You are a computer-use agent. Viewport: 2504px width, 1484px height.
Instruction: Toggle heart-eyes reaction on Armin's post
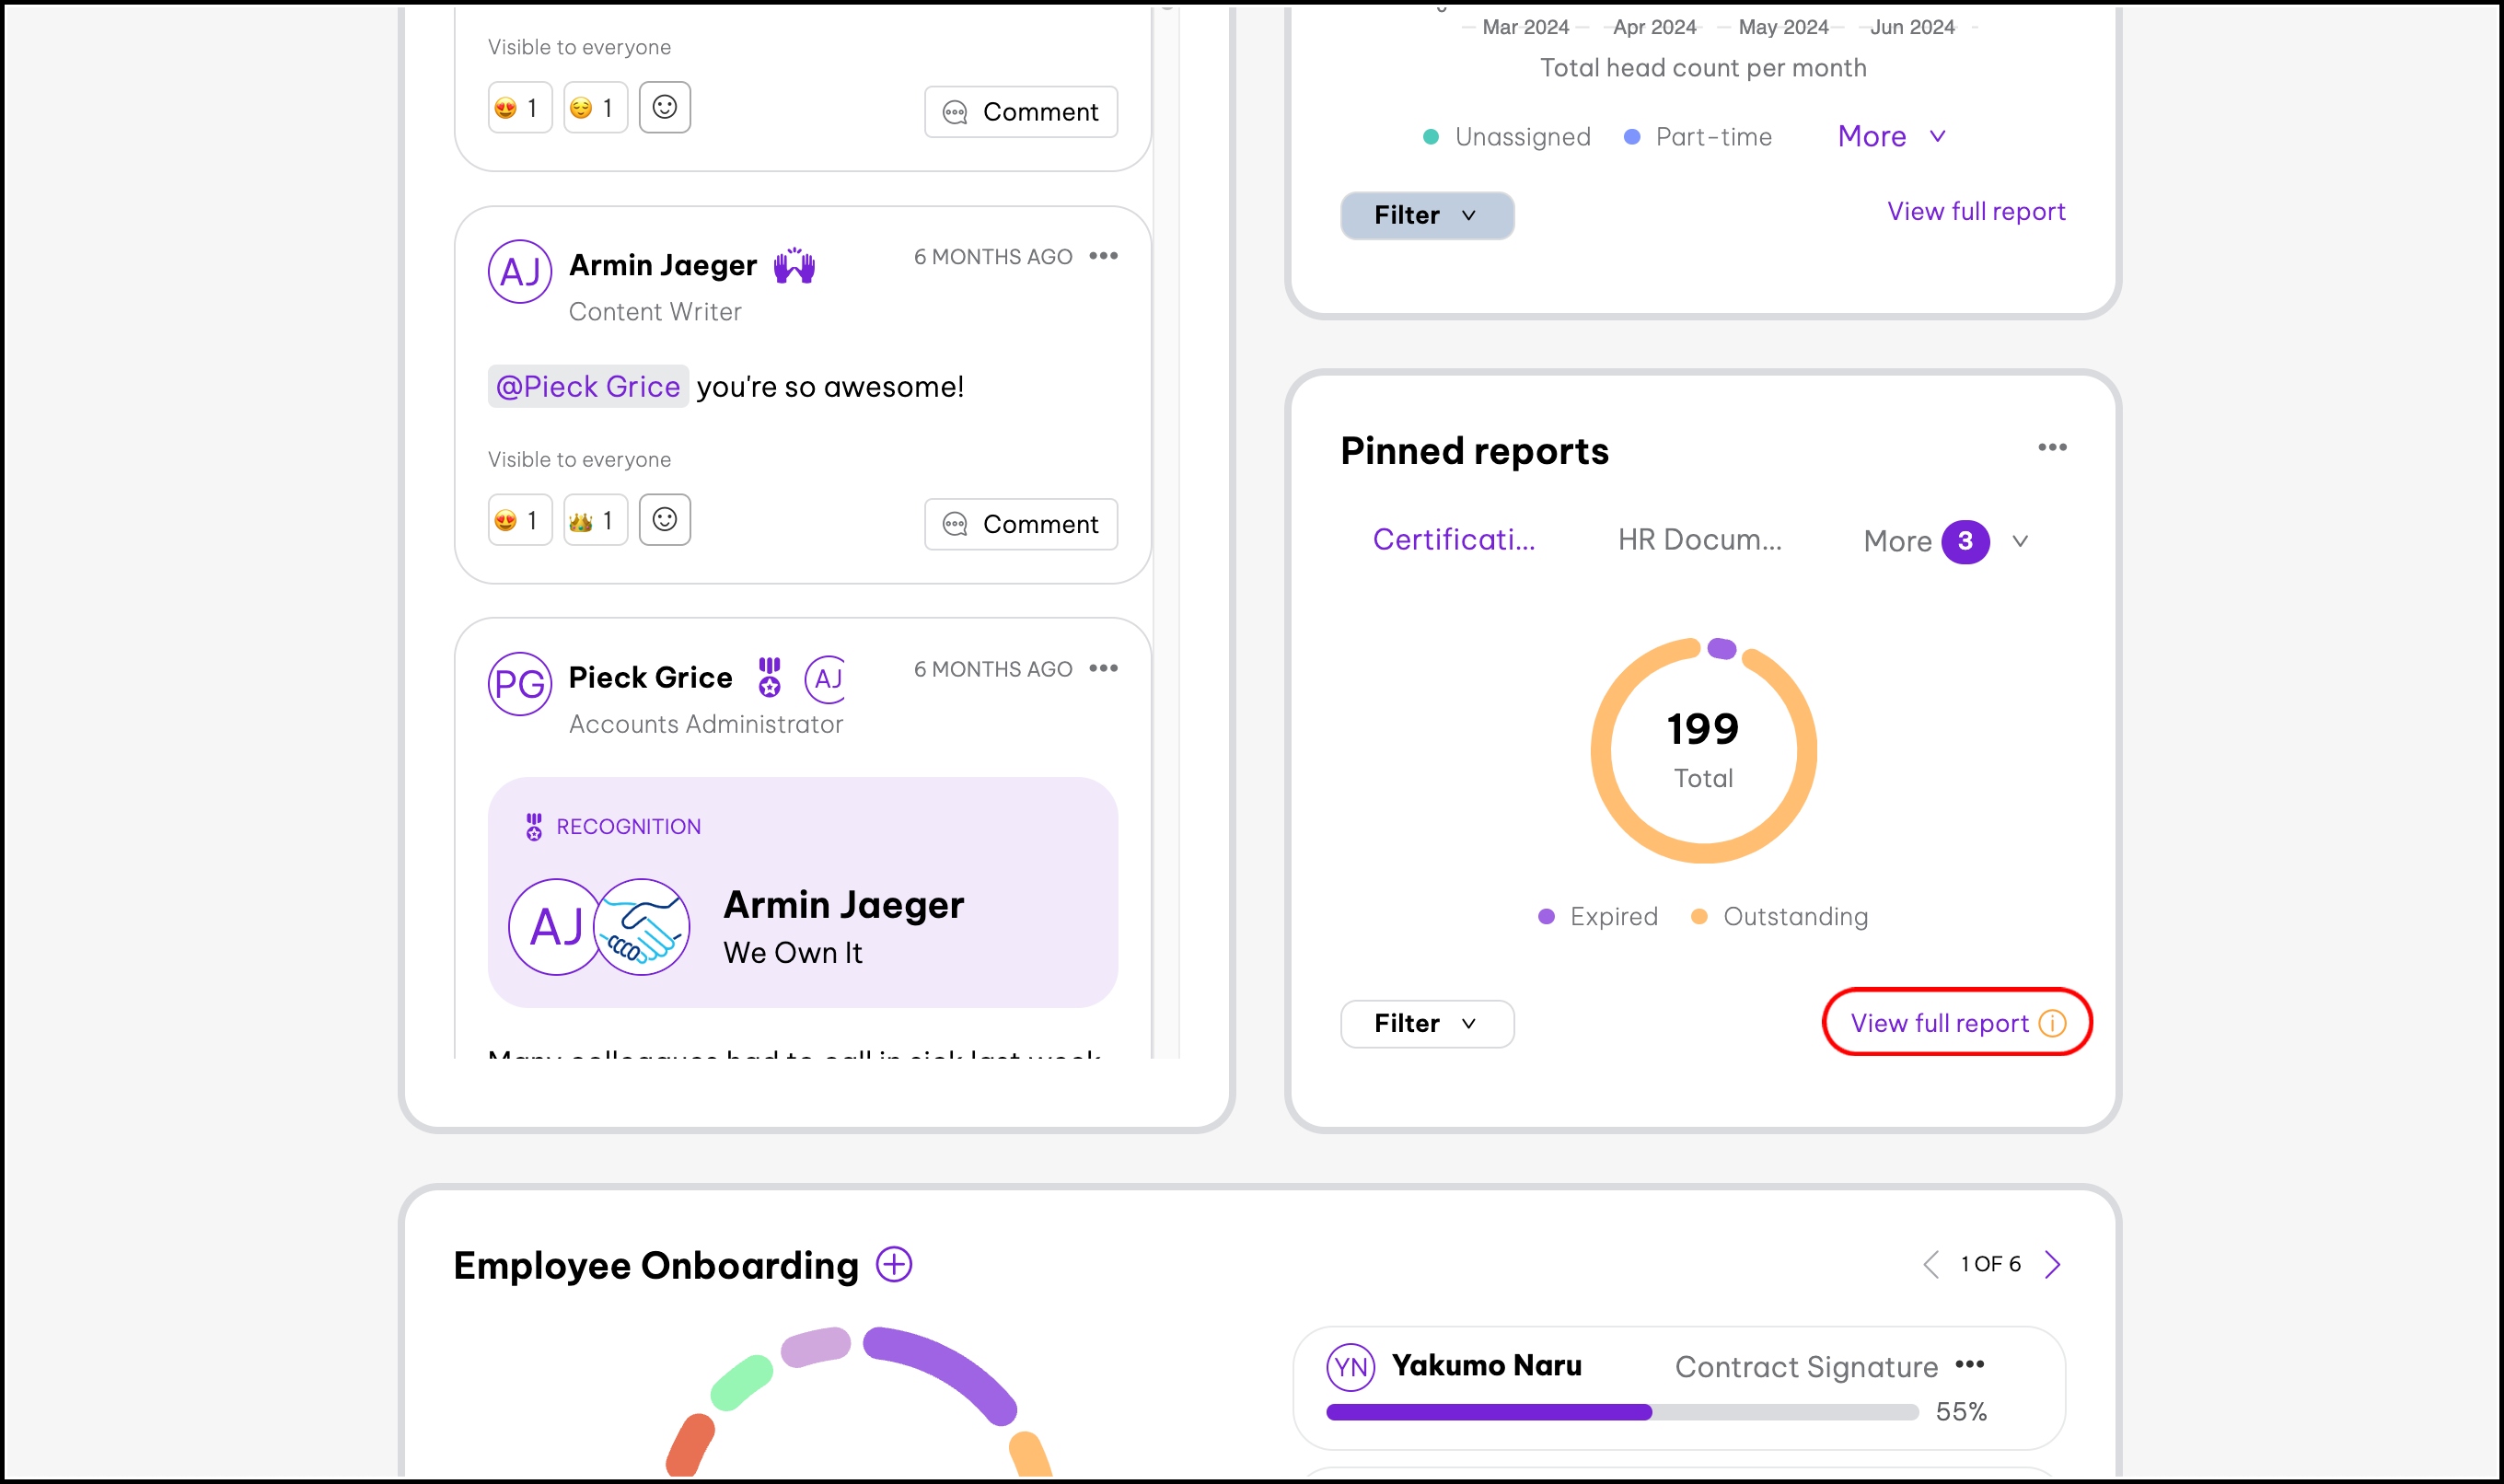pyautogui.click(x=519, y=520)
